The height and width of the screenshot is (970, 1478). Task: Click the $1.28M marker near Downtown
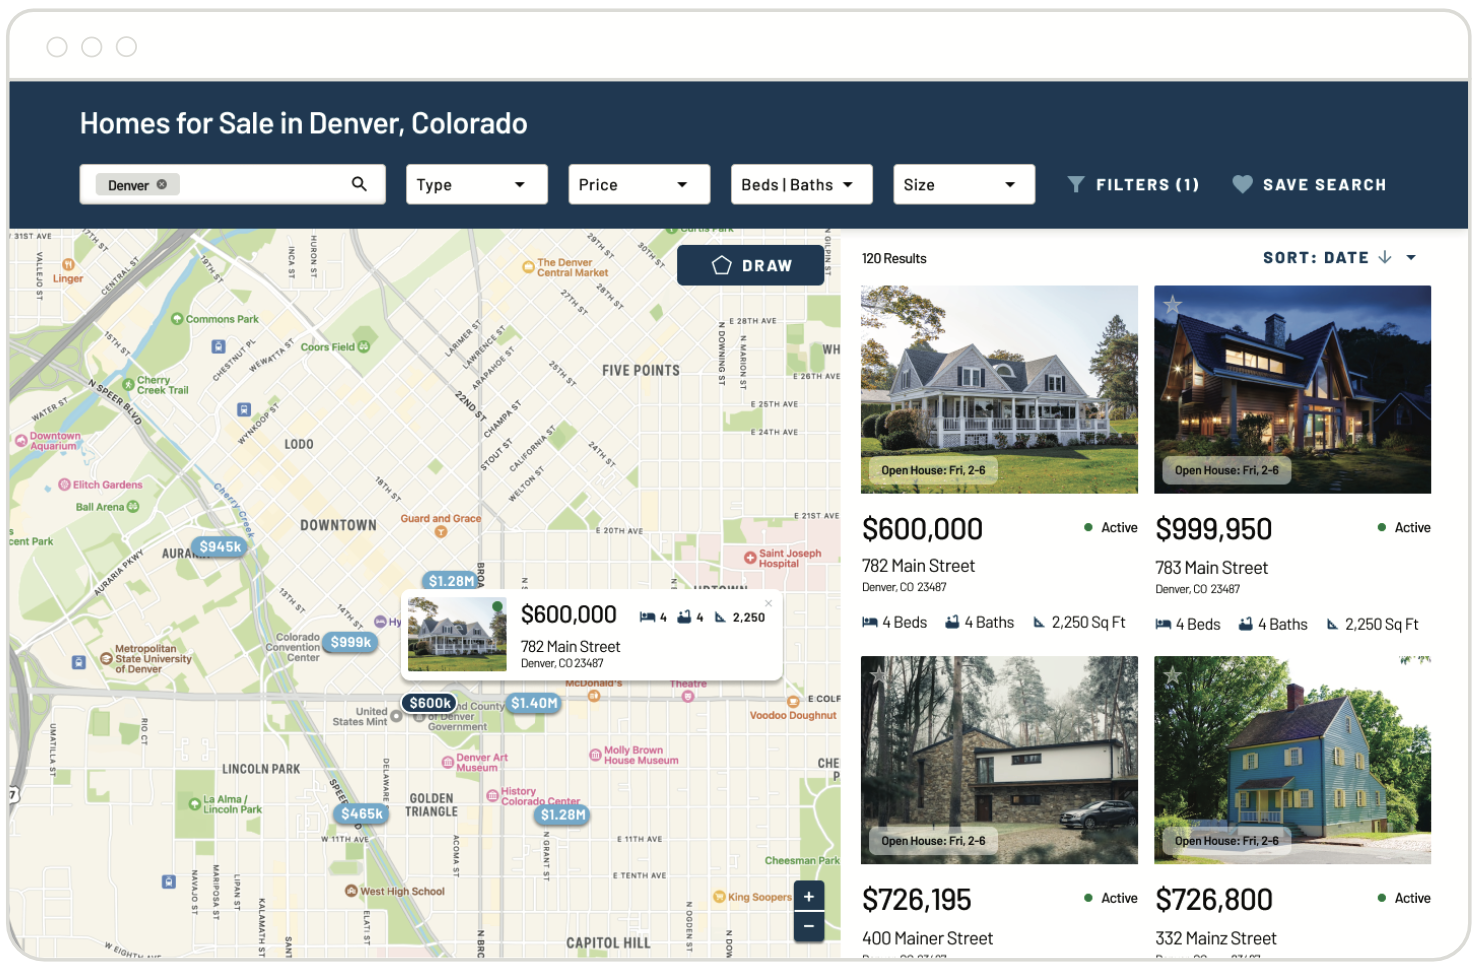tap(451, 581)
